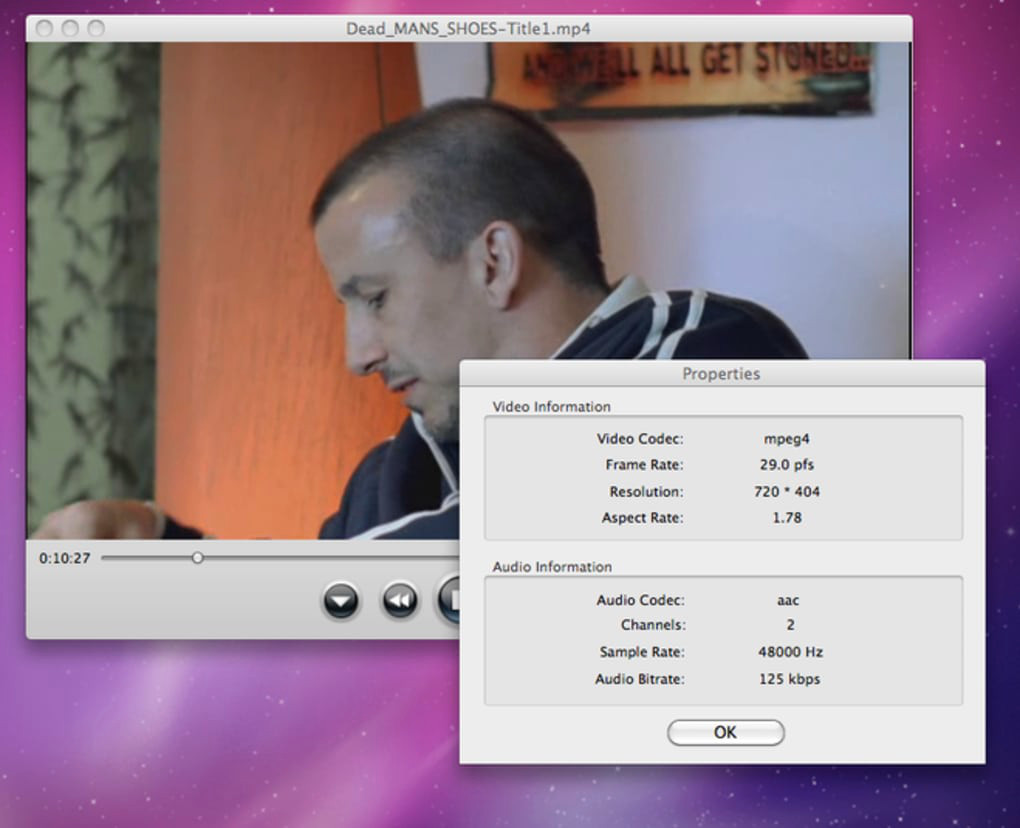1020x828 pixels.
Task: Click the Channels value 2
Action: [x=790, y=625]
